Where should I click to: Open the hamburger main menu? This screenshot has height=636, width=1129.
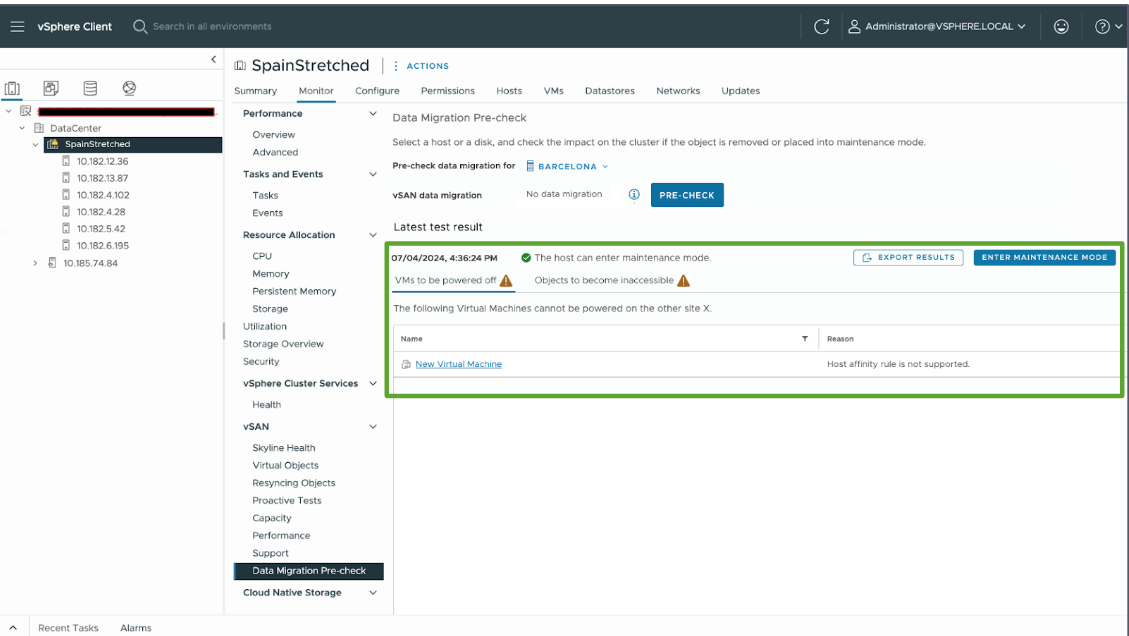[17, 27]
